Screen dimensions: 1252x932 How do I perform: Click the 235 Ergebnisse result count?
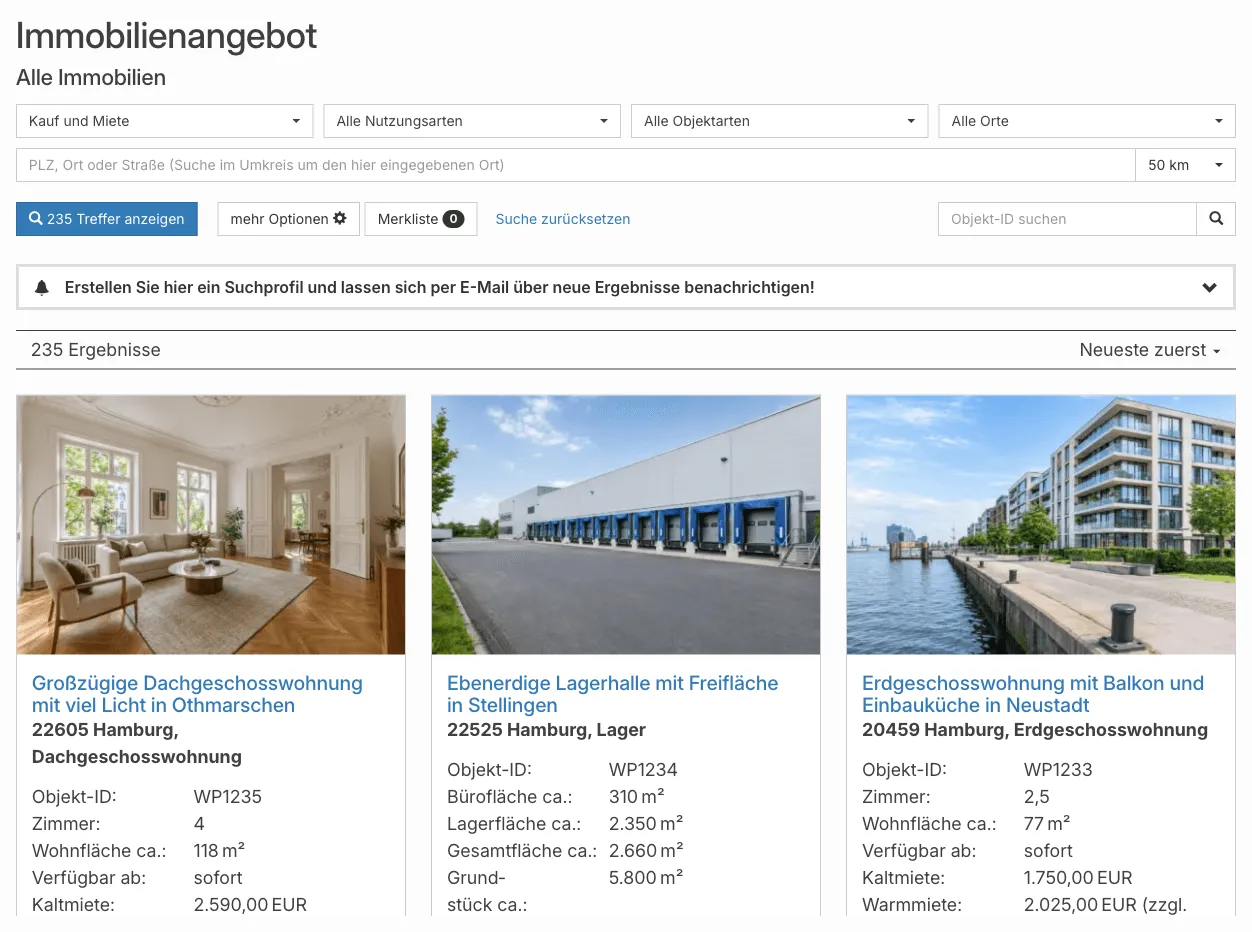[96, 350]
